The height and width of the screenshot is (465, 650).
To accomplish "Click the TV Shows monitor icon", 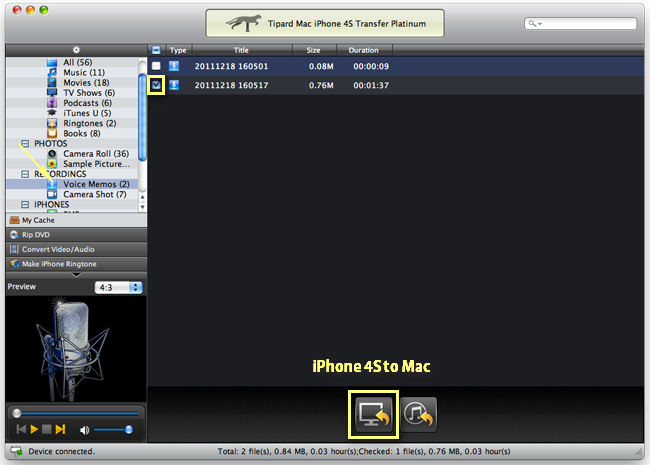I will 52,93.
